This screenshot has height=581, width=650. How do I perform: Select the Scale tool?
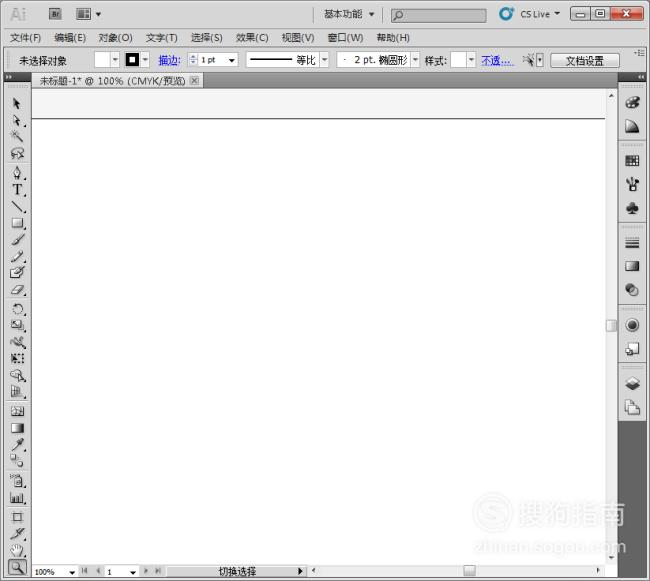(17, 326)
